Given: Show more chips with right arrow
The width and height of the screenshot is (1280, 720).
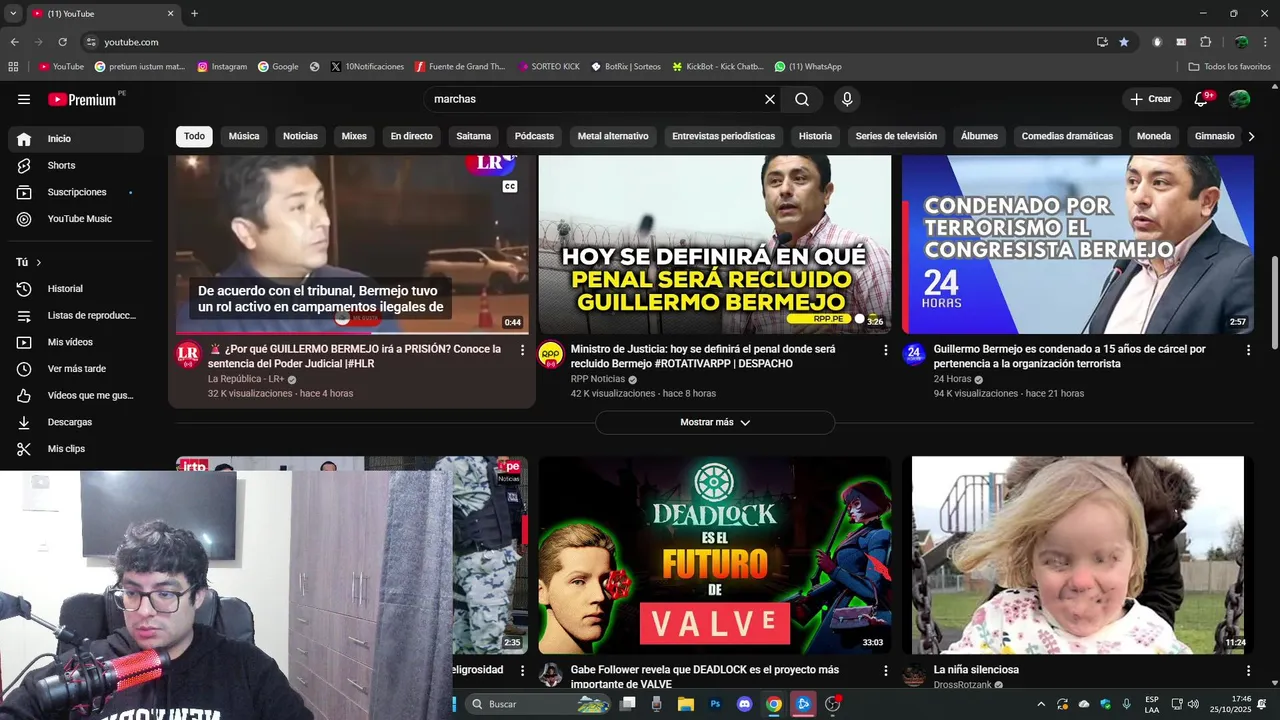Looking at the screenshot, I should [x=1251, y=136].
